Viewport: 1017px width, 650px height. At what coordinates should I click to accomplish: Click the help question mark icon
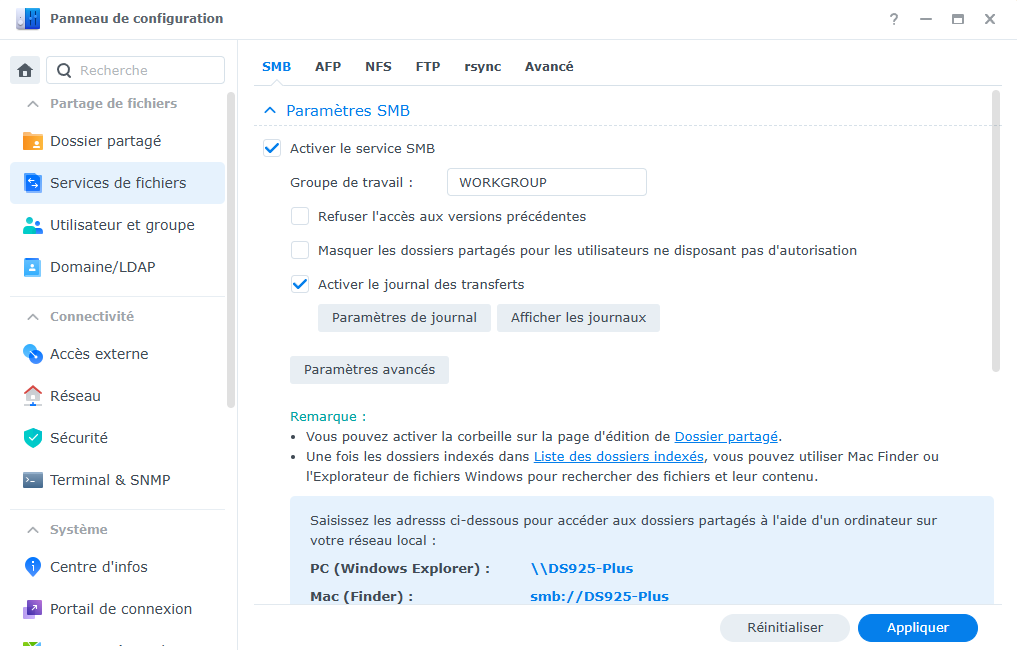click(x=894, y=19)
